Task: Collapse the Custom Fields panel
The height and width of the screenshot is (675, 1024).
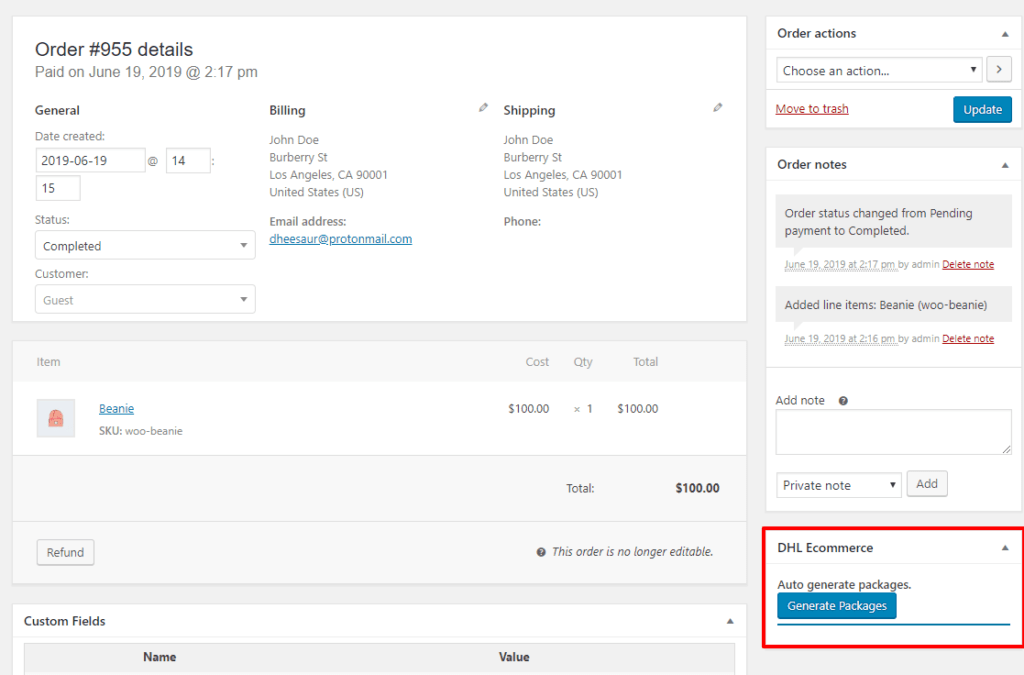Action: [x=731, y=620]
